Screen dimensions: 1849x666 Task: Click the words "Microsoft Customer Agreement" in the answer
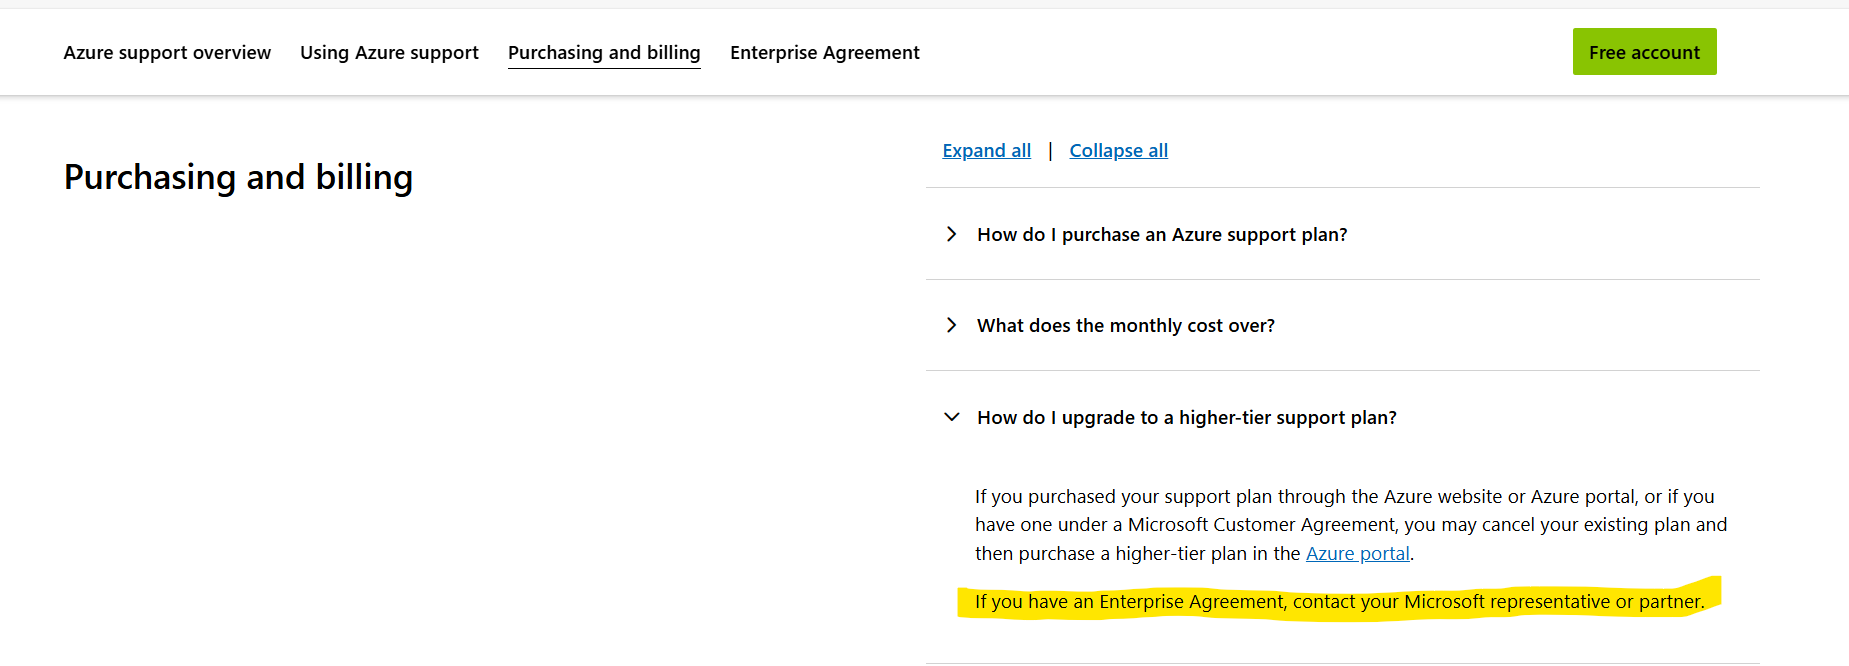tap(1262, 524)
